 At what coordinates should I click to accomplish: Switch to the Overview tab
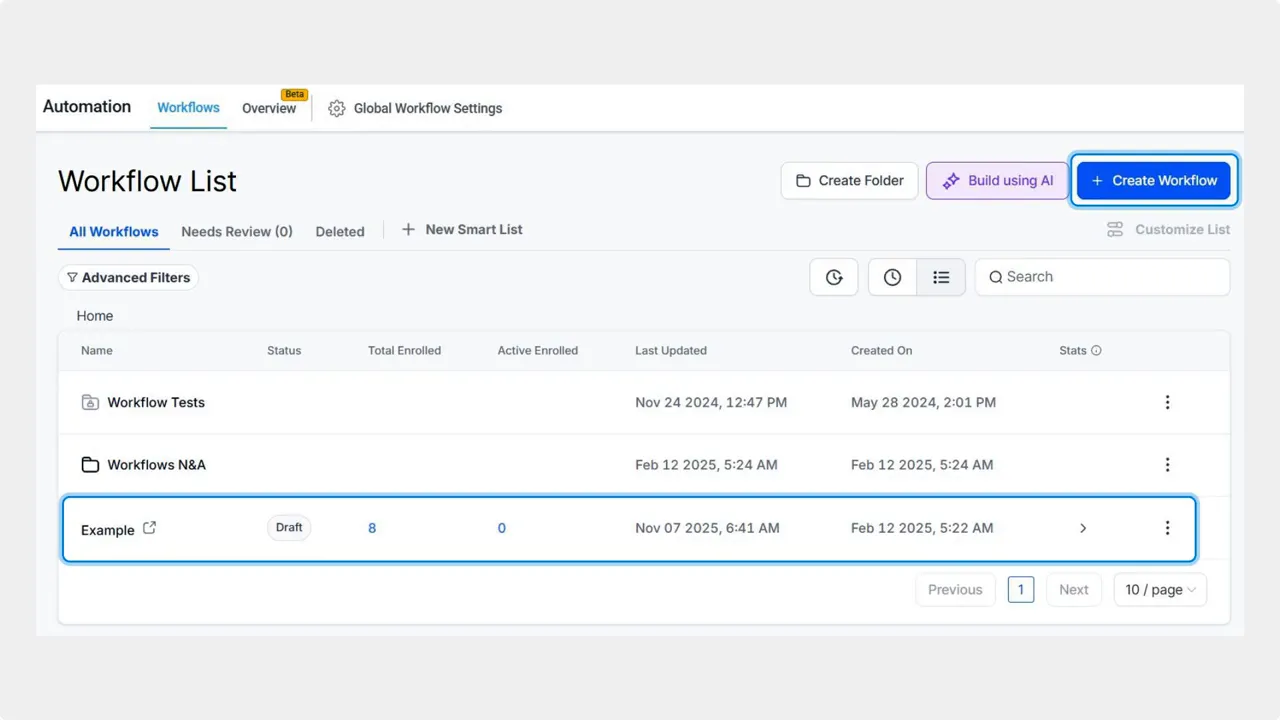click(268, 108)
